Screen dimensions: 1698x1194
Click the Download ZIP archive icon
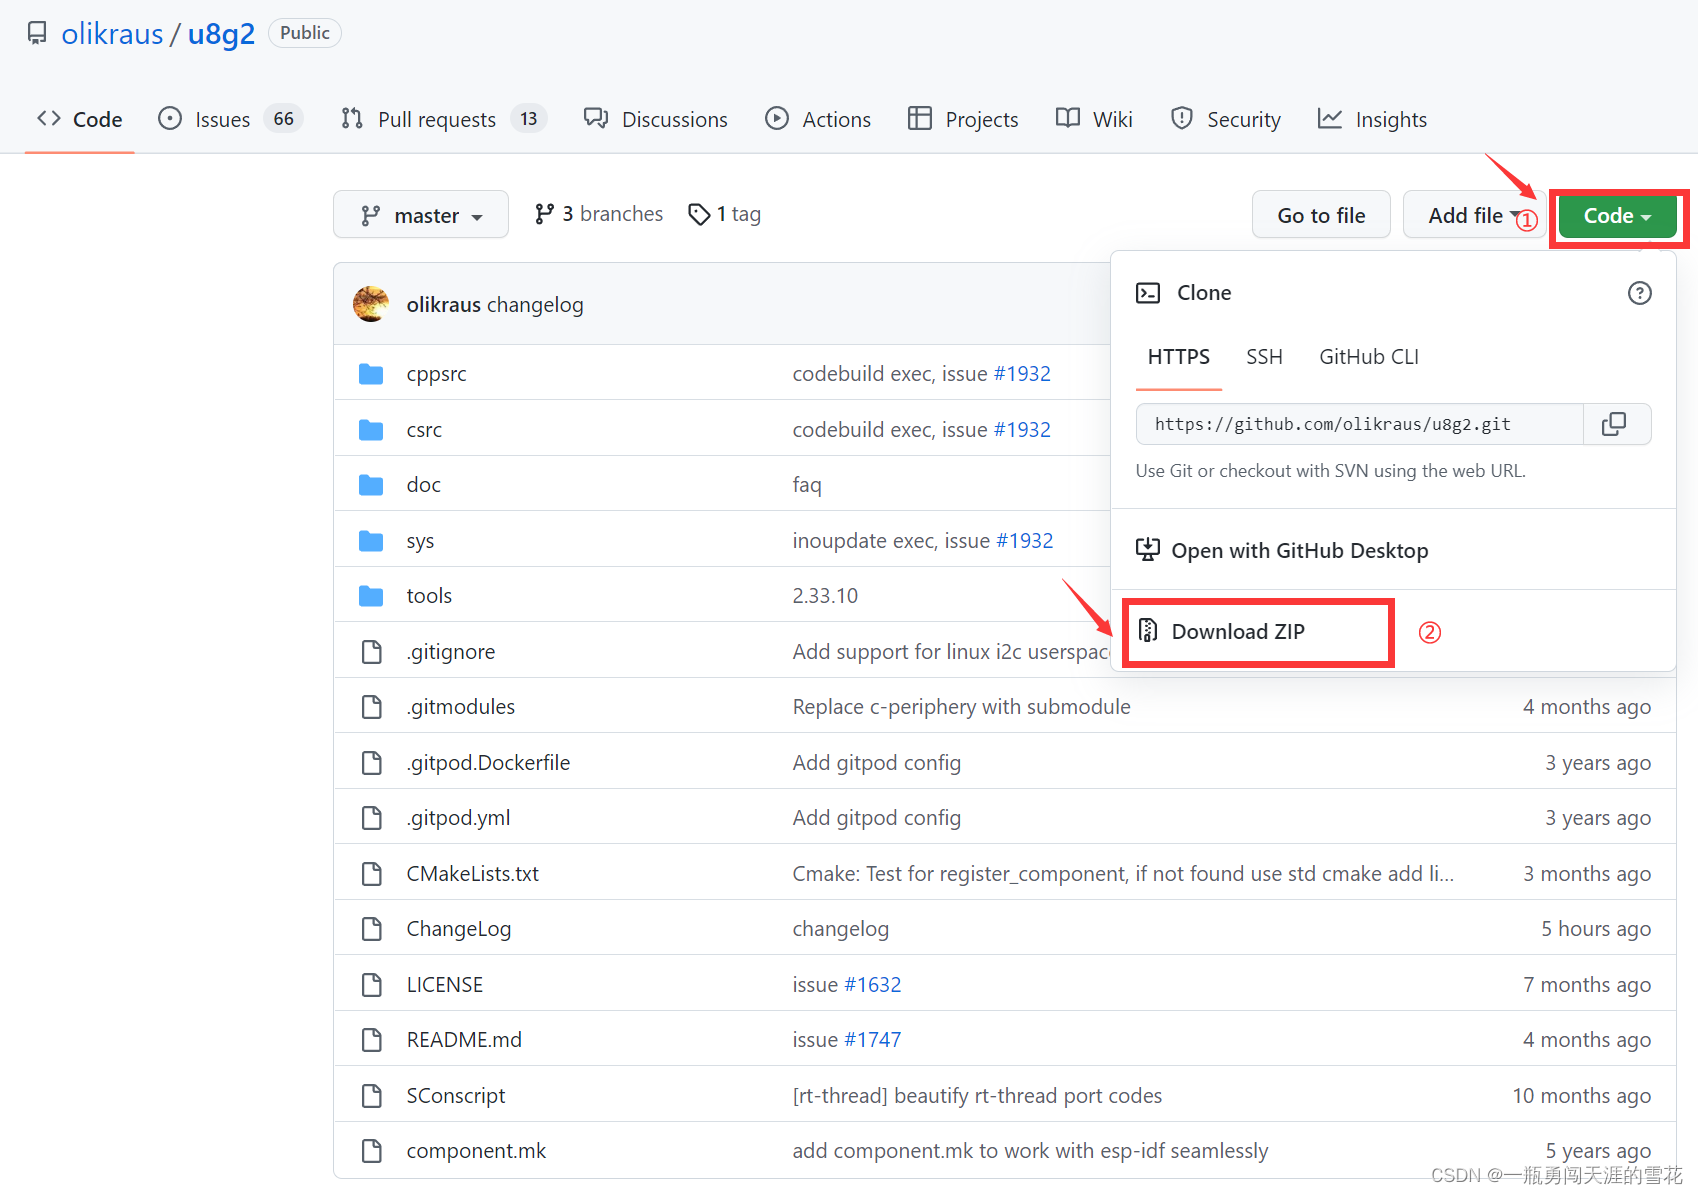pos(1148,631)
